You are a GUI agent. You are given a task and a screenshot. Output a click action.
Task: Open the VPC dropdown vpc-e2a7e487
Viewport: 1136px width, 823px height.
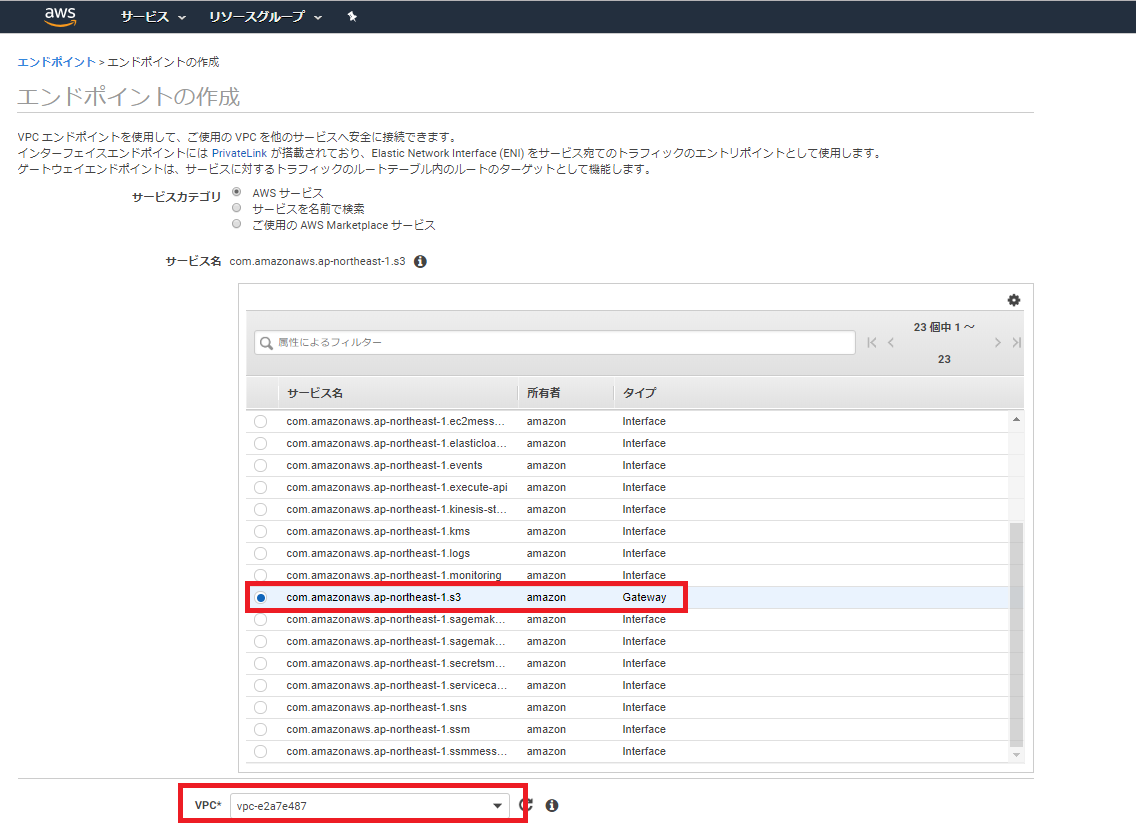coord(369,806)
